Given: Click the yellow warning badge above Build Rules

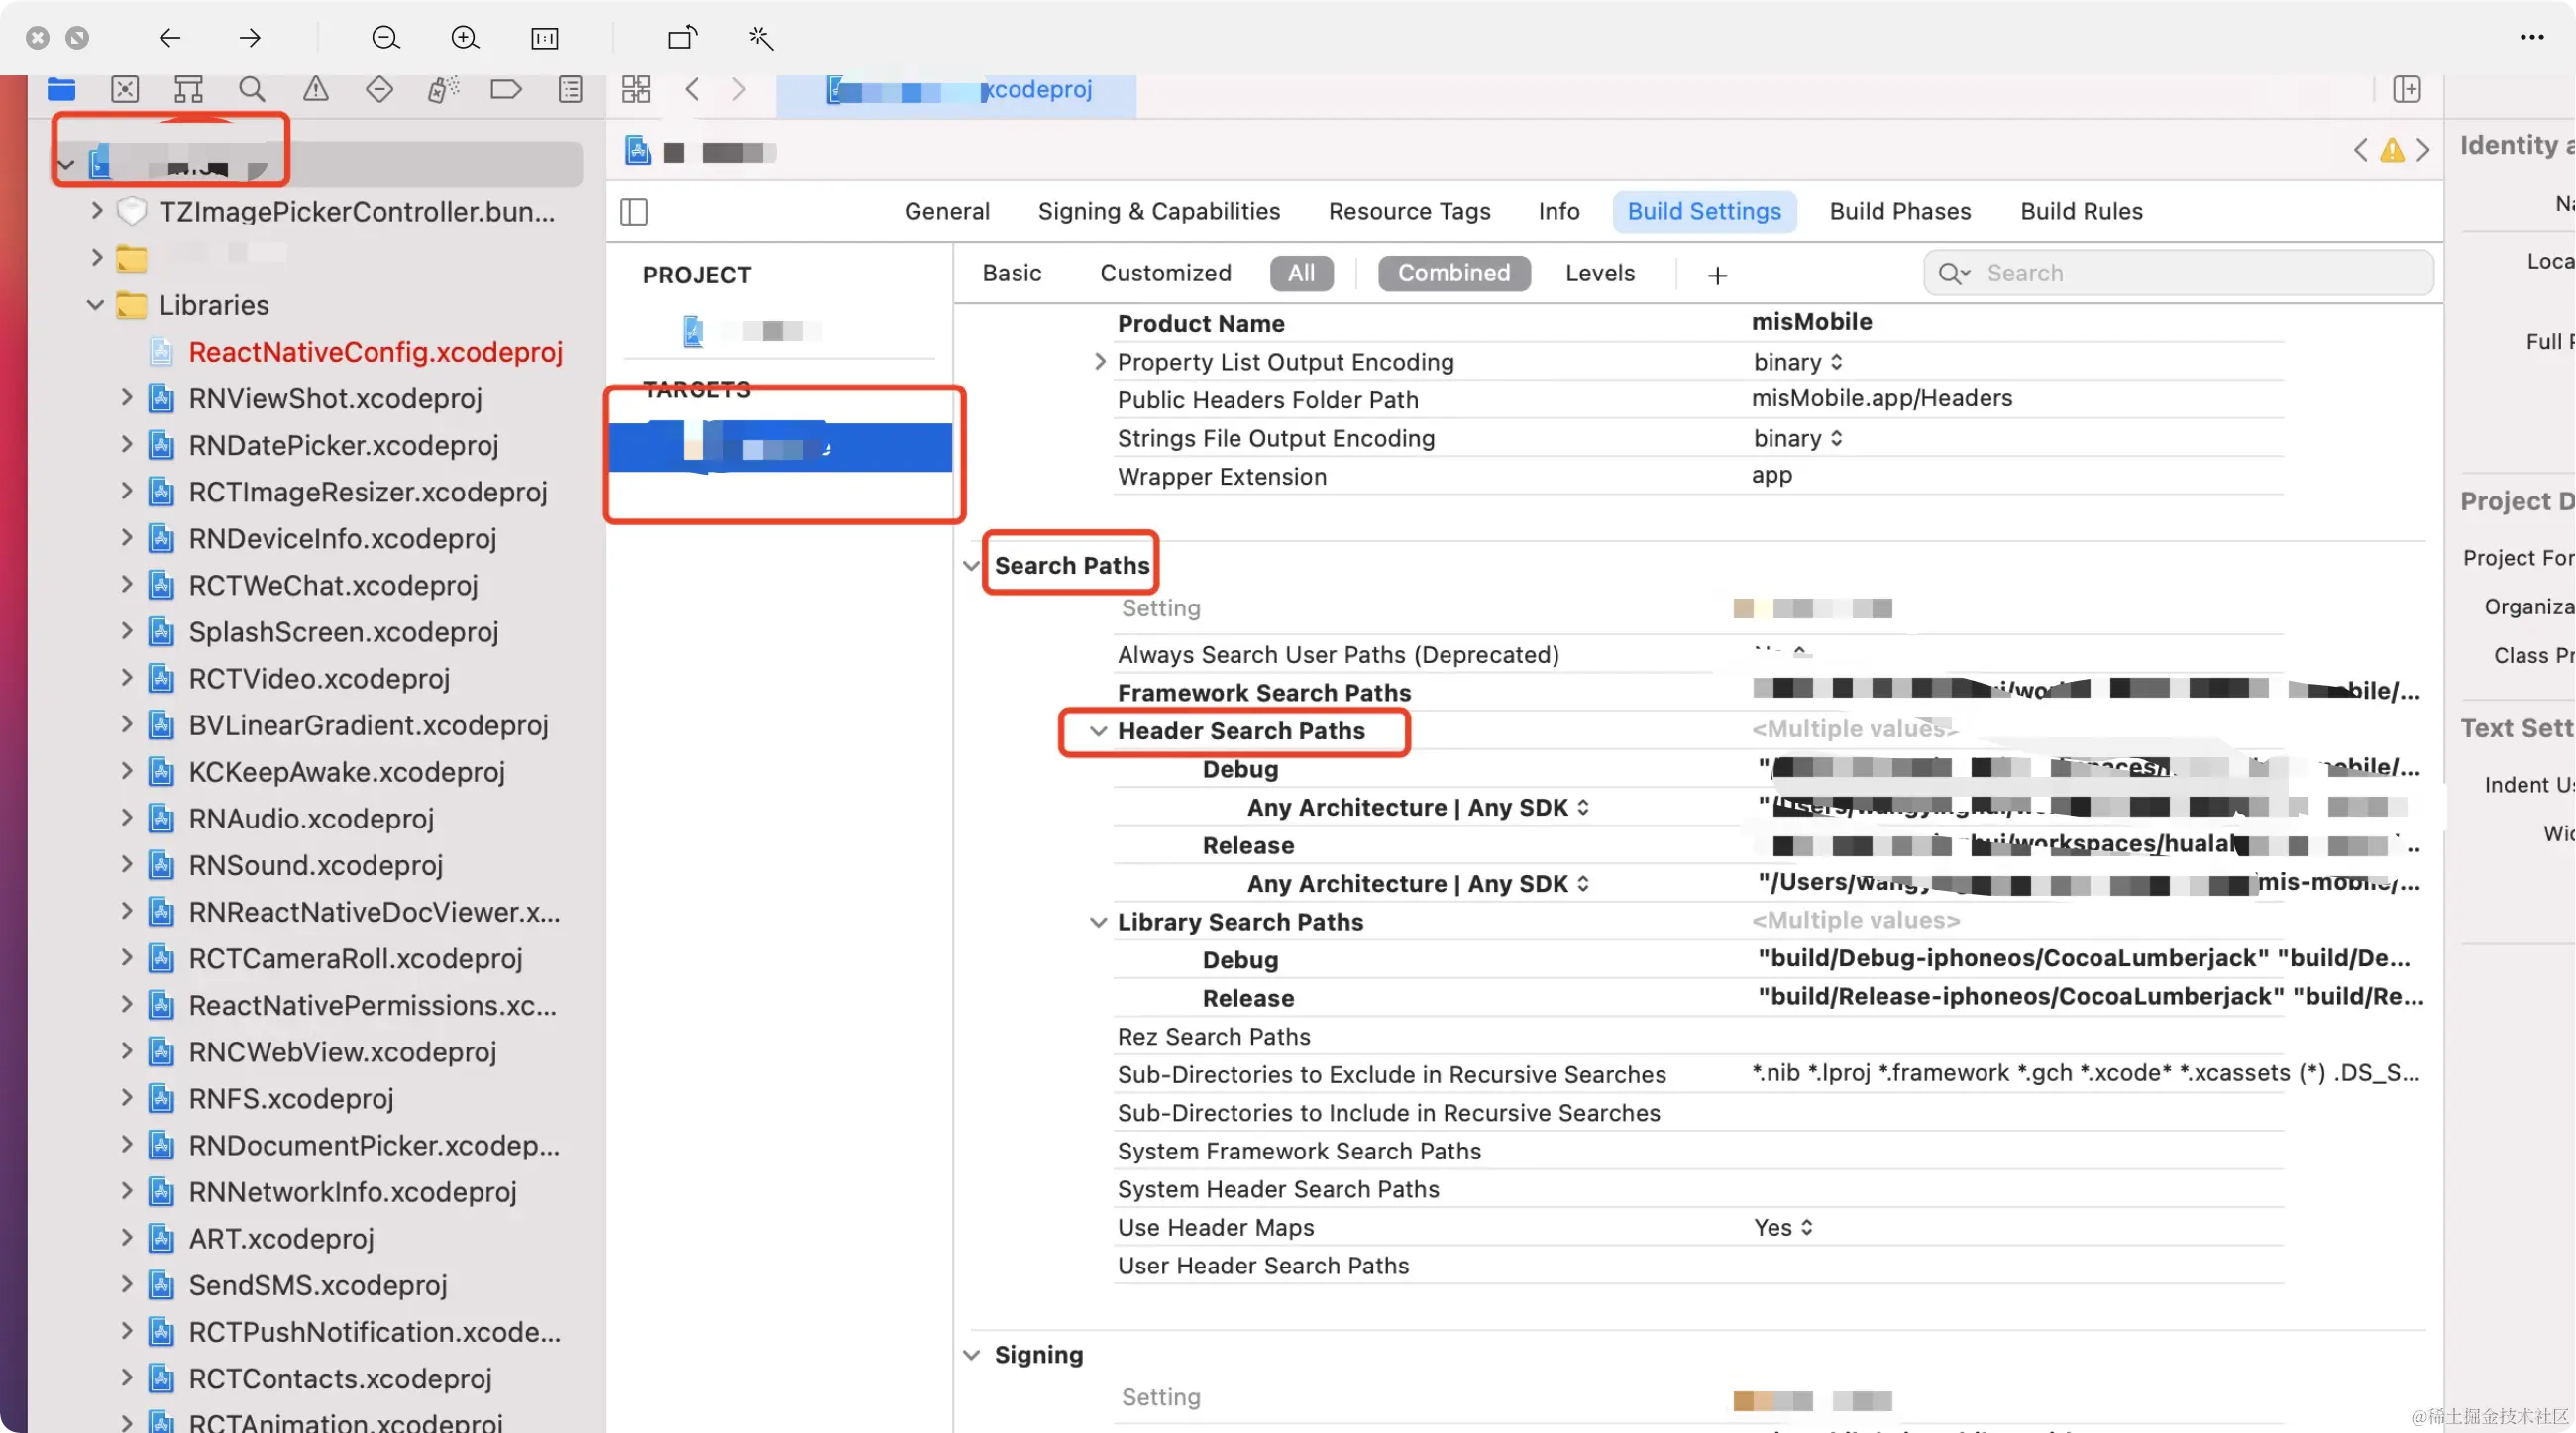Looking at the screenshot, I should coord(2391,150).
